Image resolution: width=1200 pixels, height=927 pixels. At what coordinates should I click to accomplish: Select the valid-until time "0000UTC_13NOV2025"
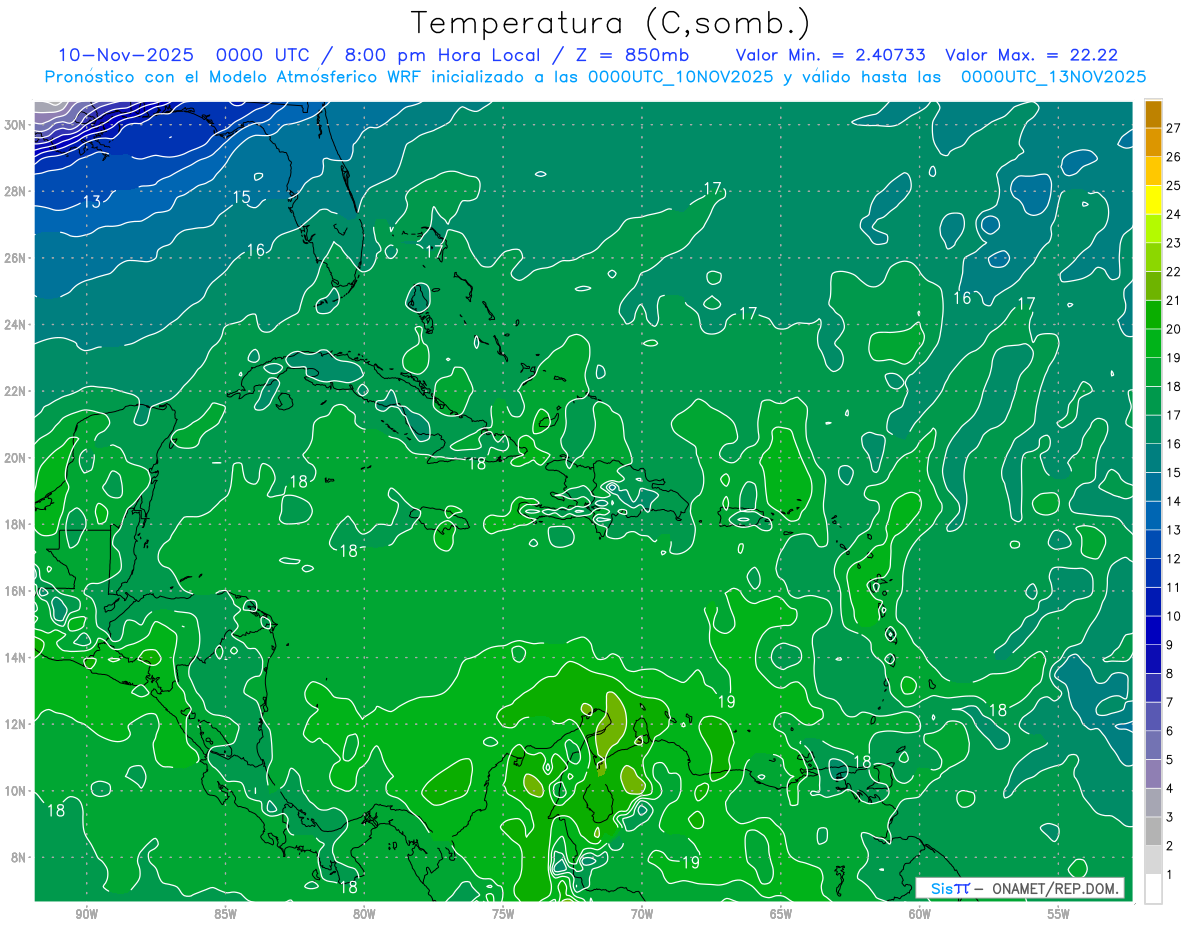(1053, 77)
